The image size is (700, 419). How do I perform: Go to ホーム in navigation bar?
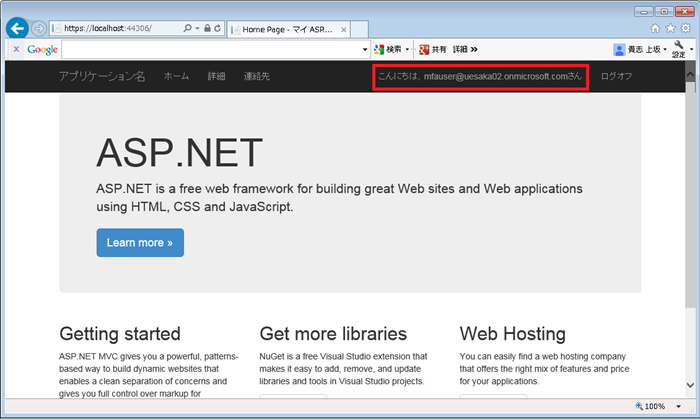[x=176, y=76]
